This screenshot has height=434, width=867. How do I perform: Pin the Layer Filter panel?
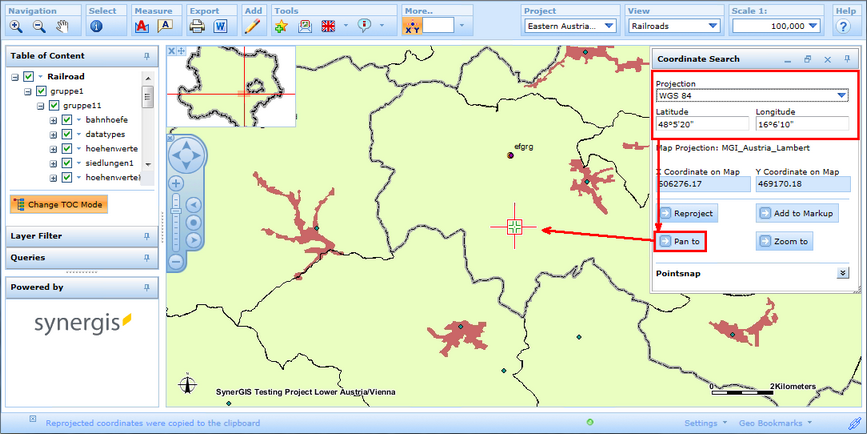147,237
